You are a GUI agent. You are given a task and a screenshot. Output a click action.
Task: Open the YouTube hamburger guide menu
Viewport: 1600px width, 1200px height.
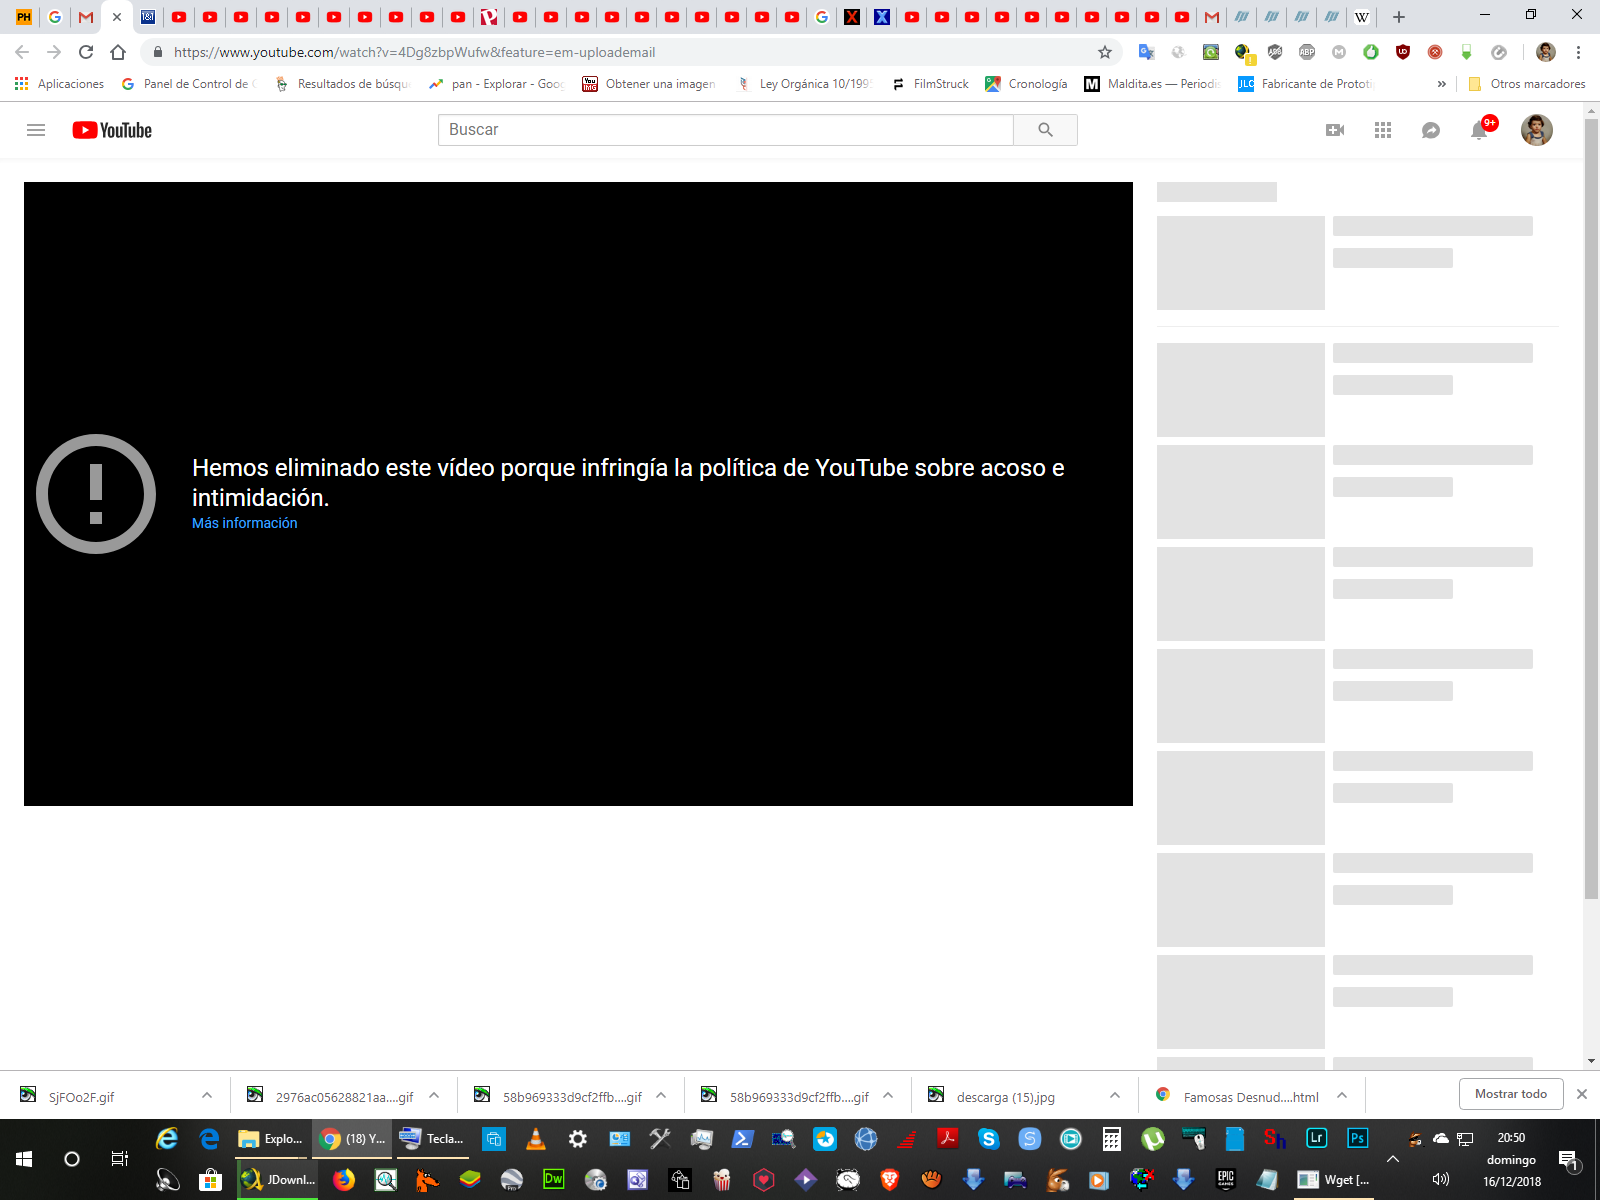tap(36, 130)
